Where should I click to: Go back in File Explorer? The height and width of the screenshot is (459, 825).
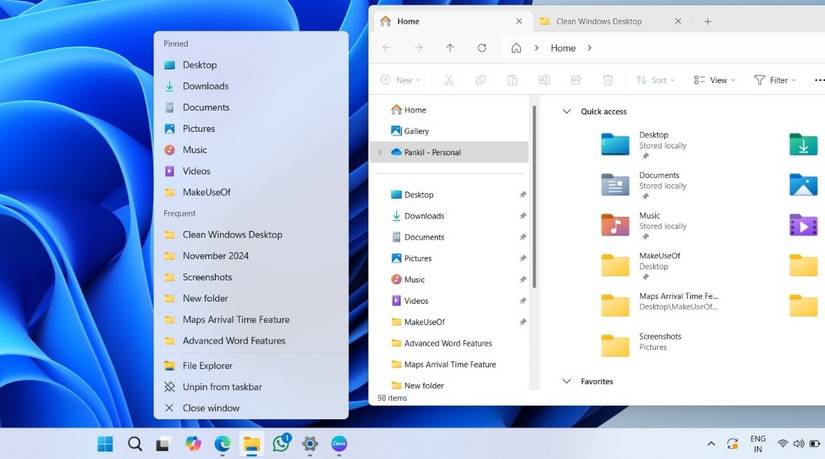pyautogui.click(x=387, y=48)
